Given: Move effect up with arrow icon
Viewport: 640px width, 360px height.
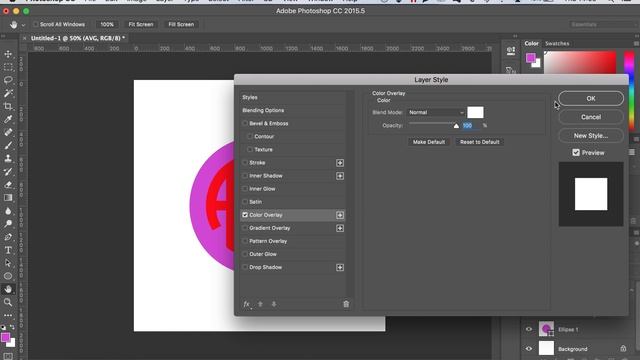Looking at the screenshot, I should click(260, 304).
